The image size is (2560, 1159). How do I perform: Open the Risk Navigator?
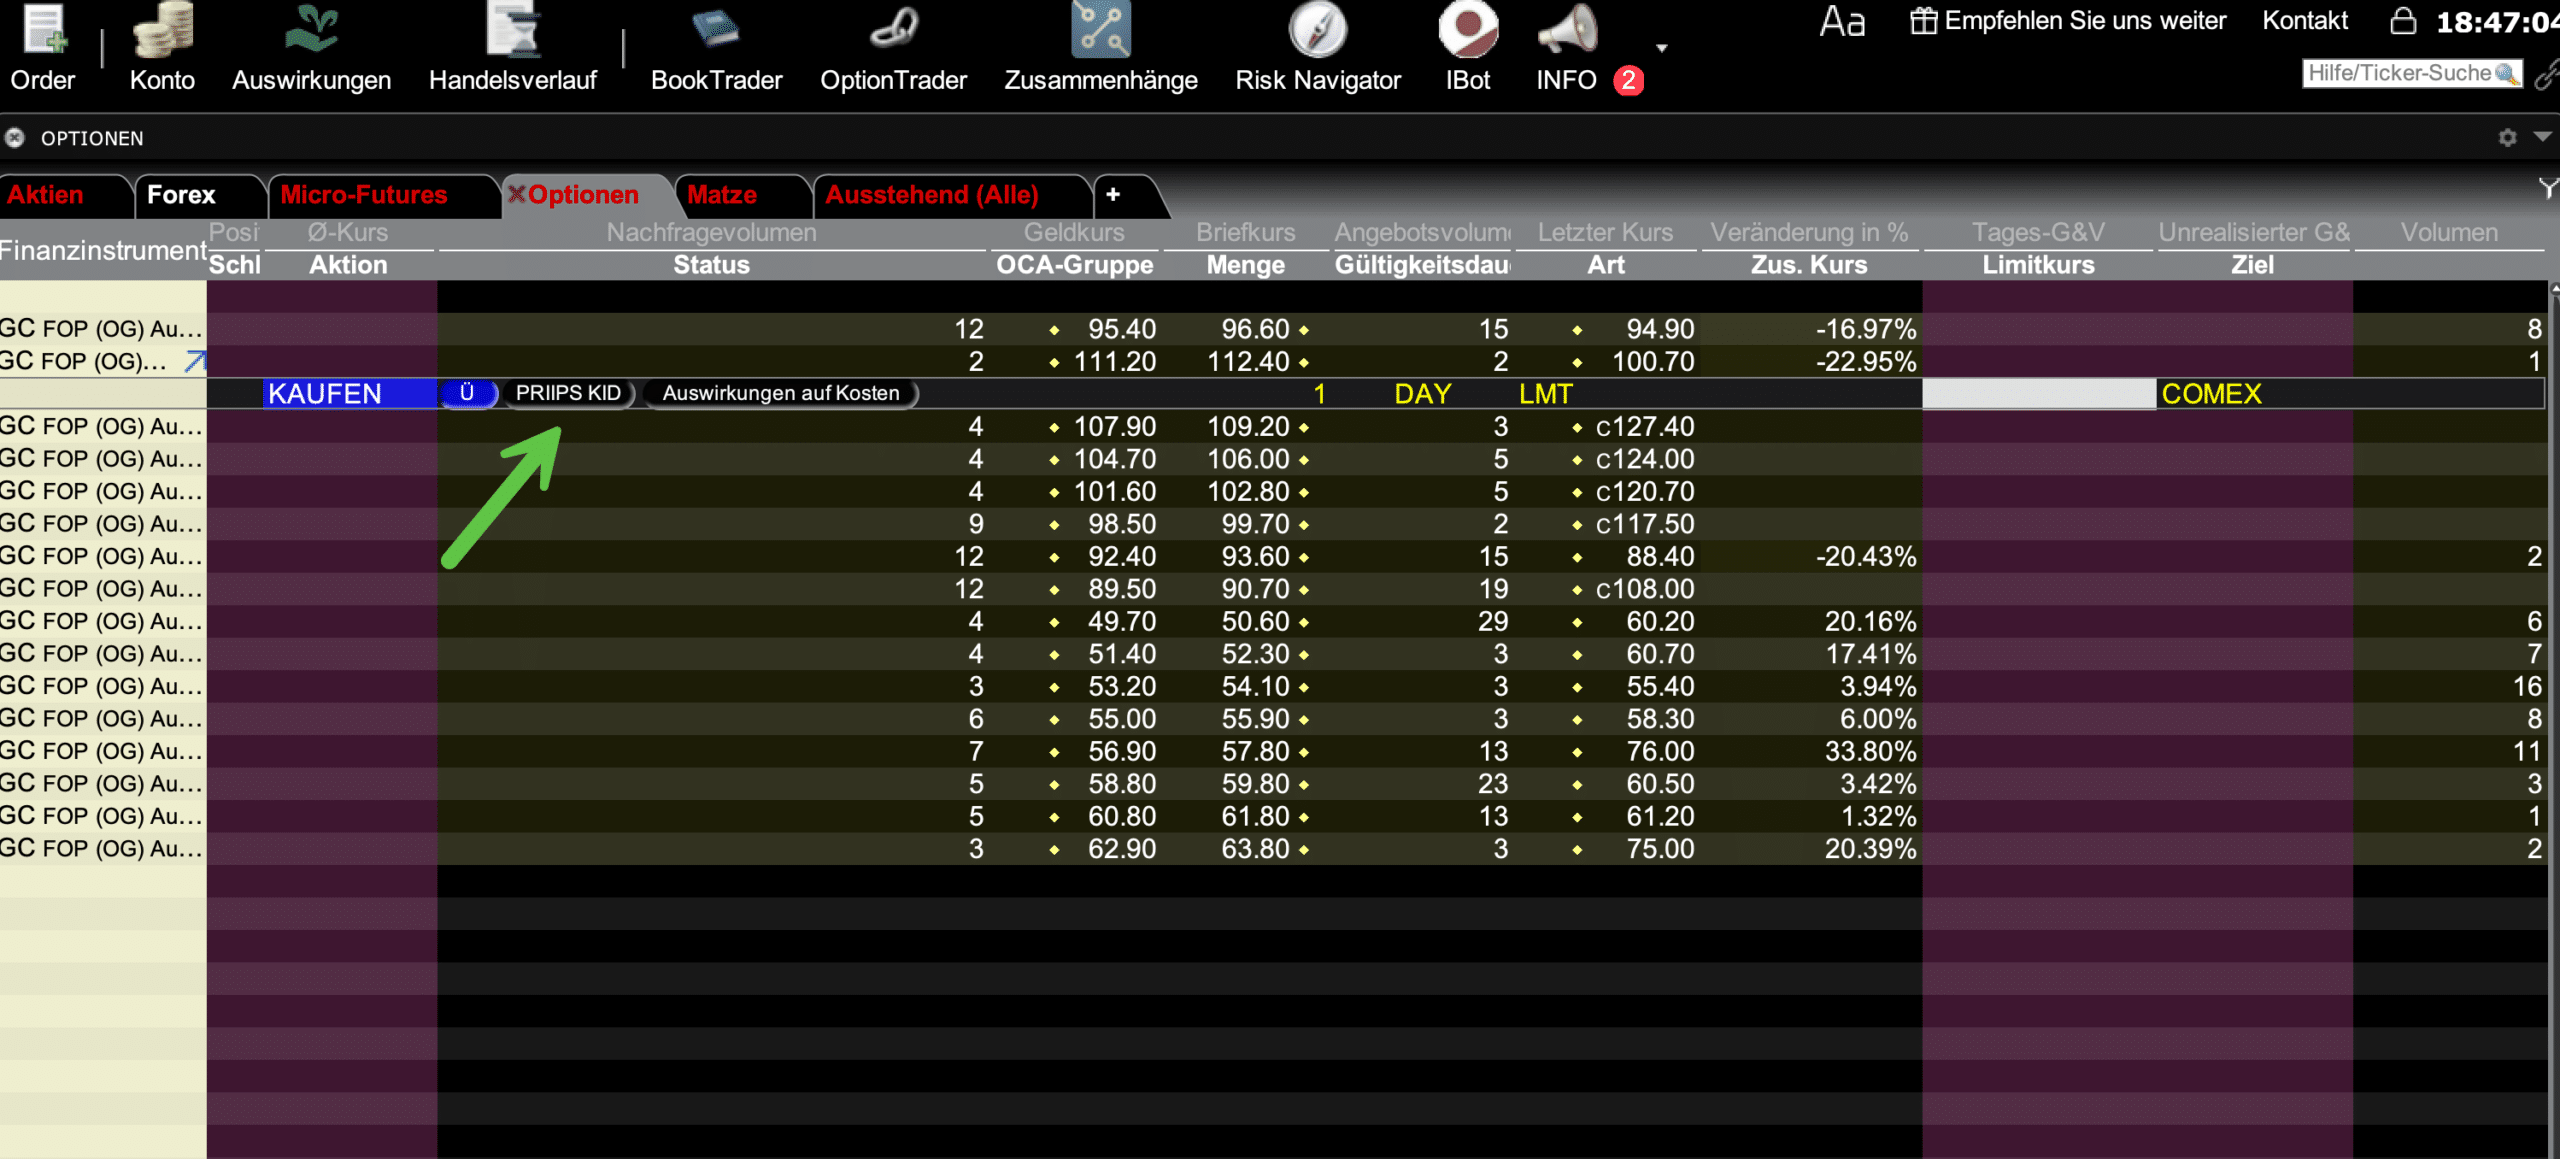point(1317,48)
